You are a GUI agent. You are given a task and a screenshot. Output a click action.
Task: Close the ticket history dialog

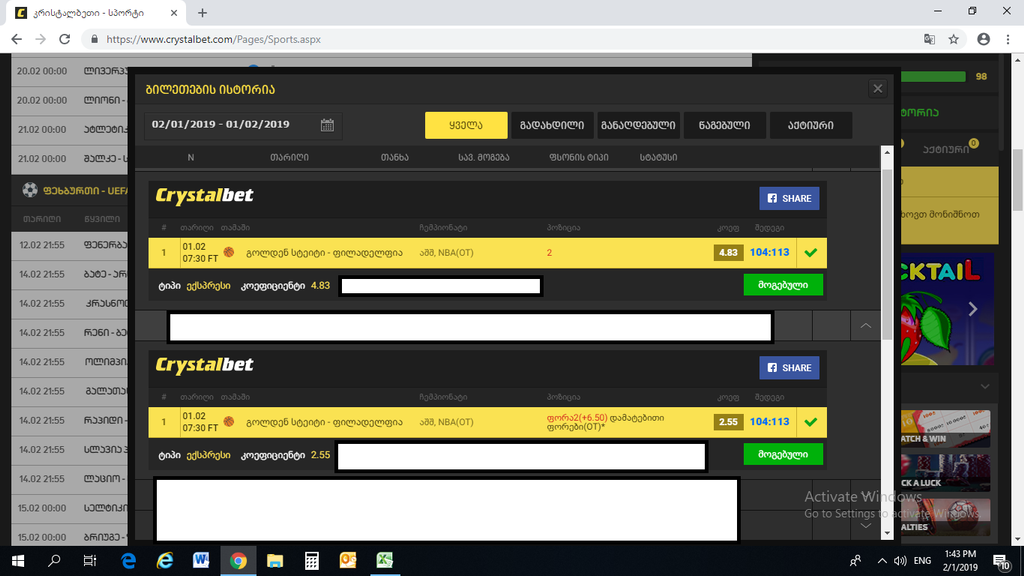point(878,89)
